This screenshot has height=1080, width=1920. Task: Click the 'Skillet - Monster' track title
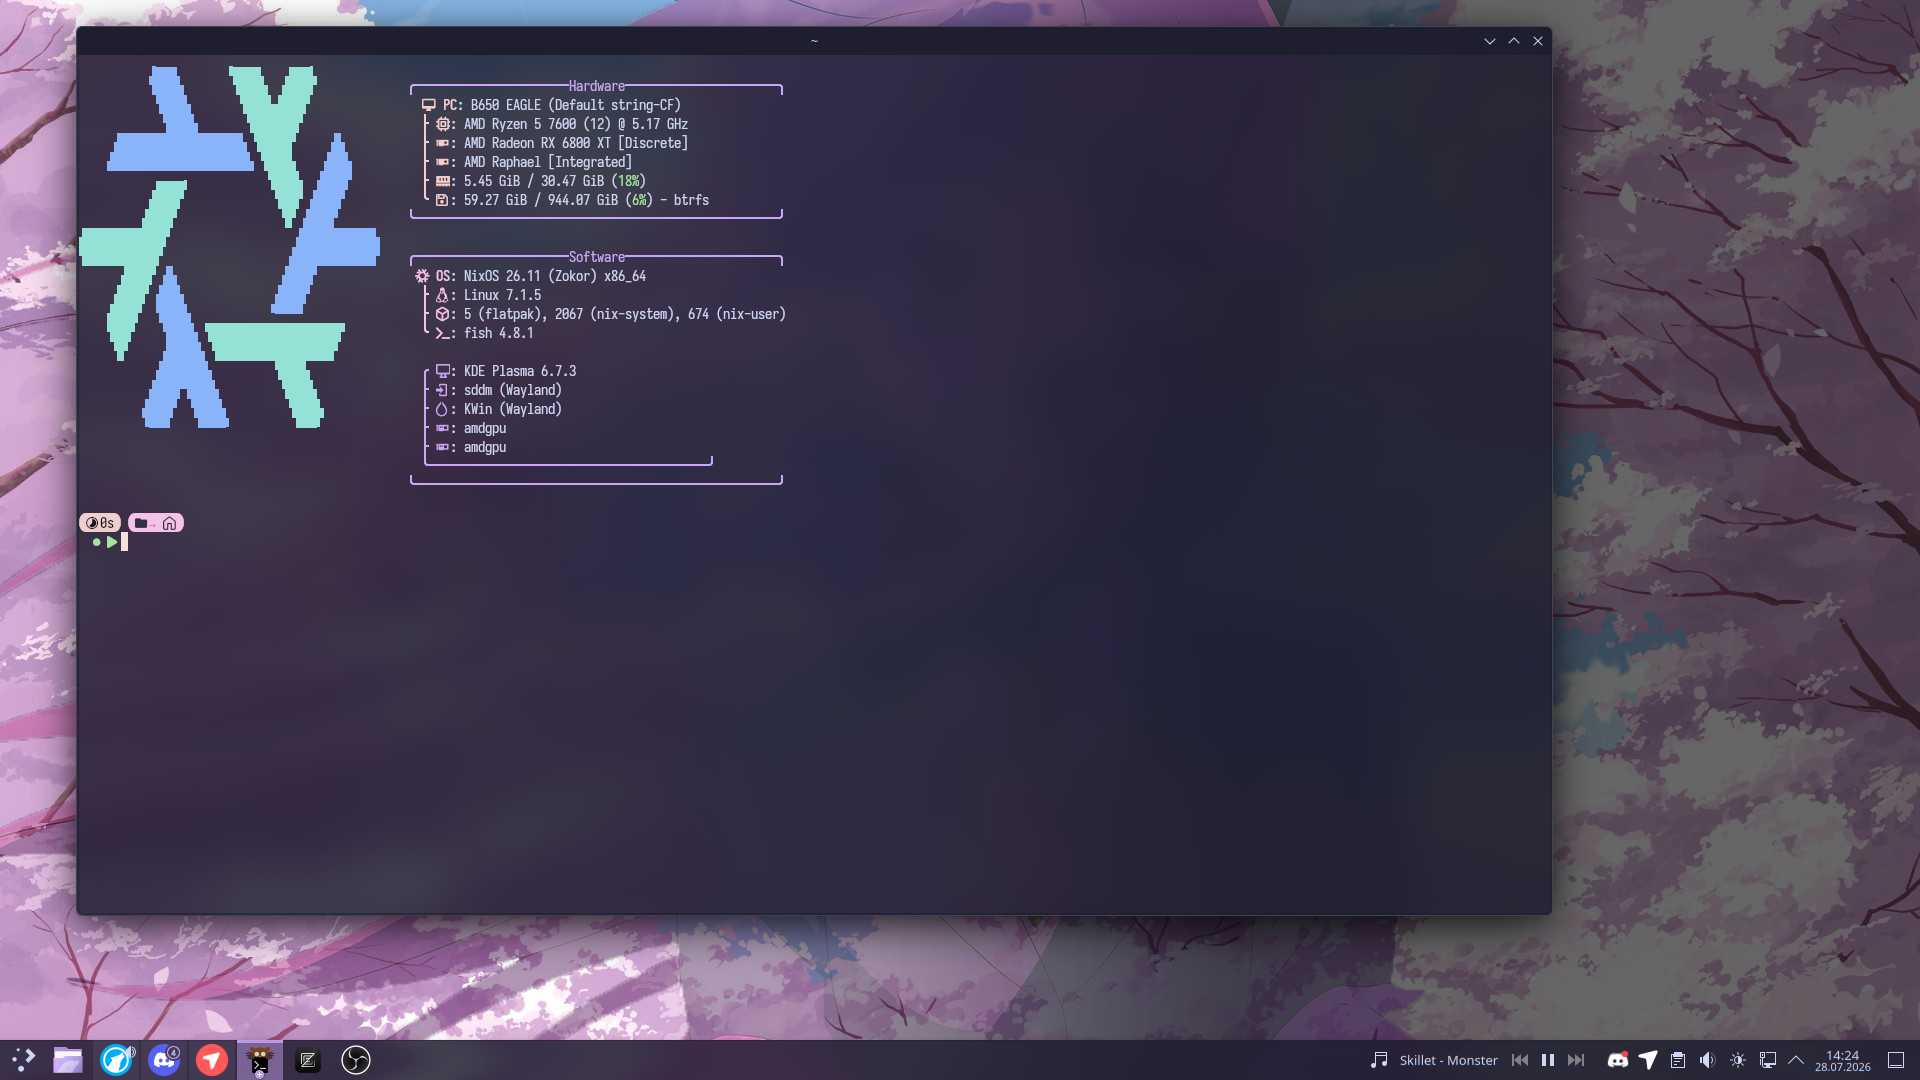click(x=1448, y=1060)
